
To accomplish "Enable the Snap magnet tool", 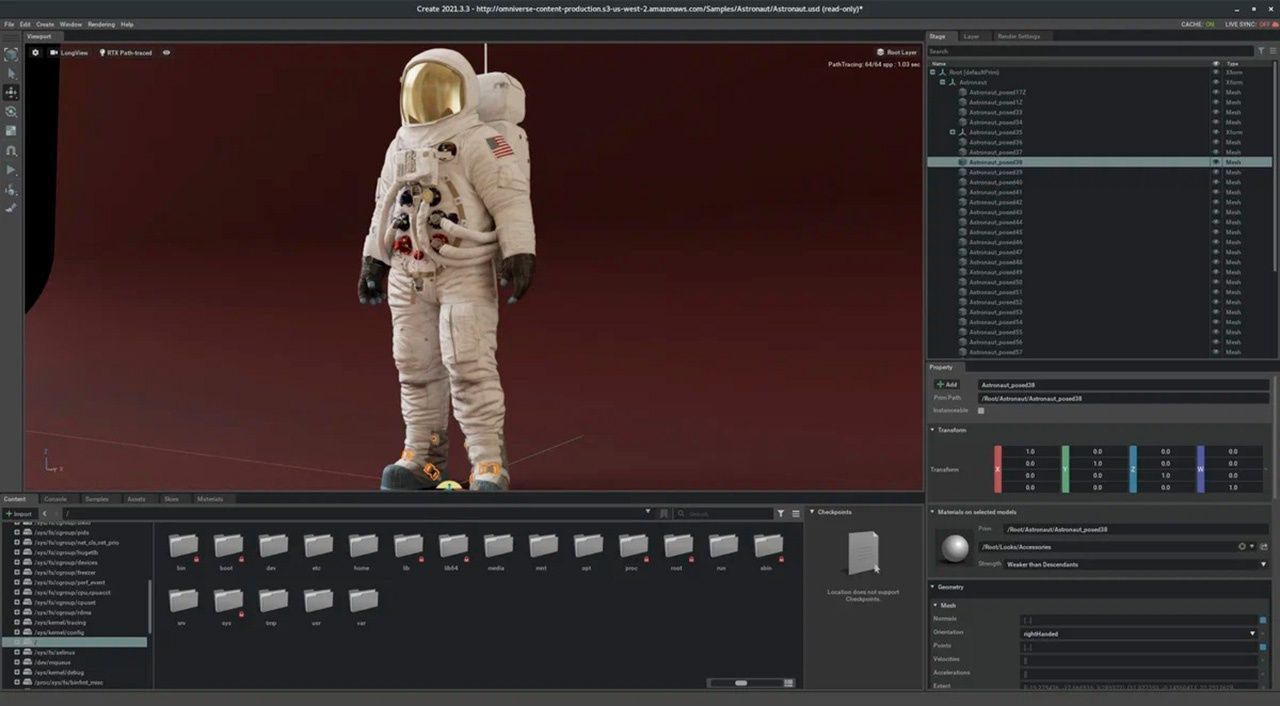I will (x=11, y=150).
